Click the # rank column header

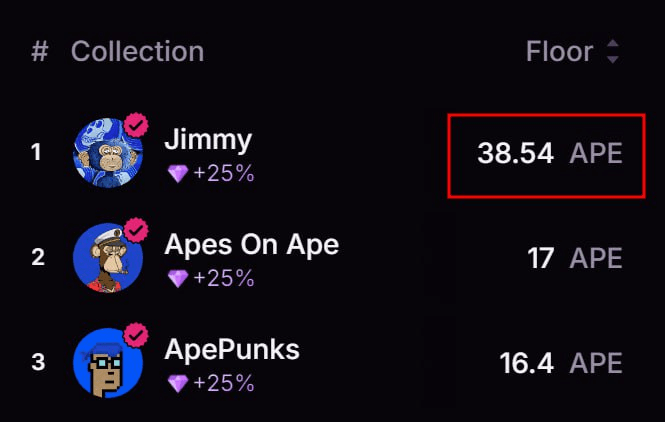pos(40,52)
